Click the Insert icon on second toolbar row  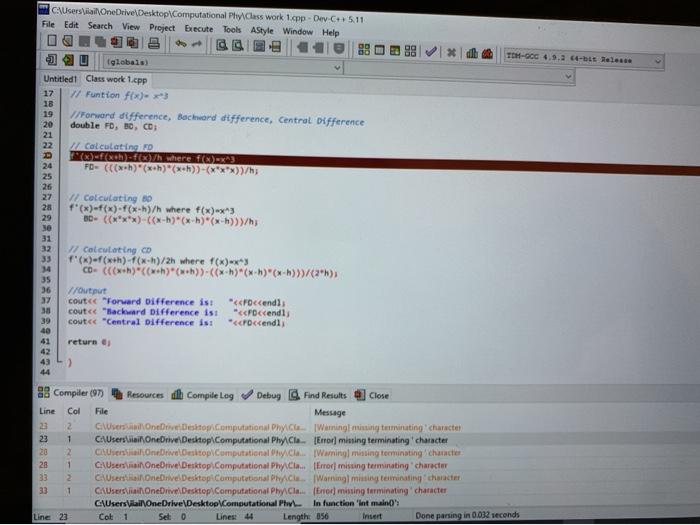pos(51,59)
